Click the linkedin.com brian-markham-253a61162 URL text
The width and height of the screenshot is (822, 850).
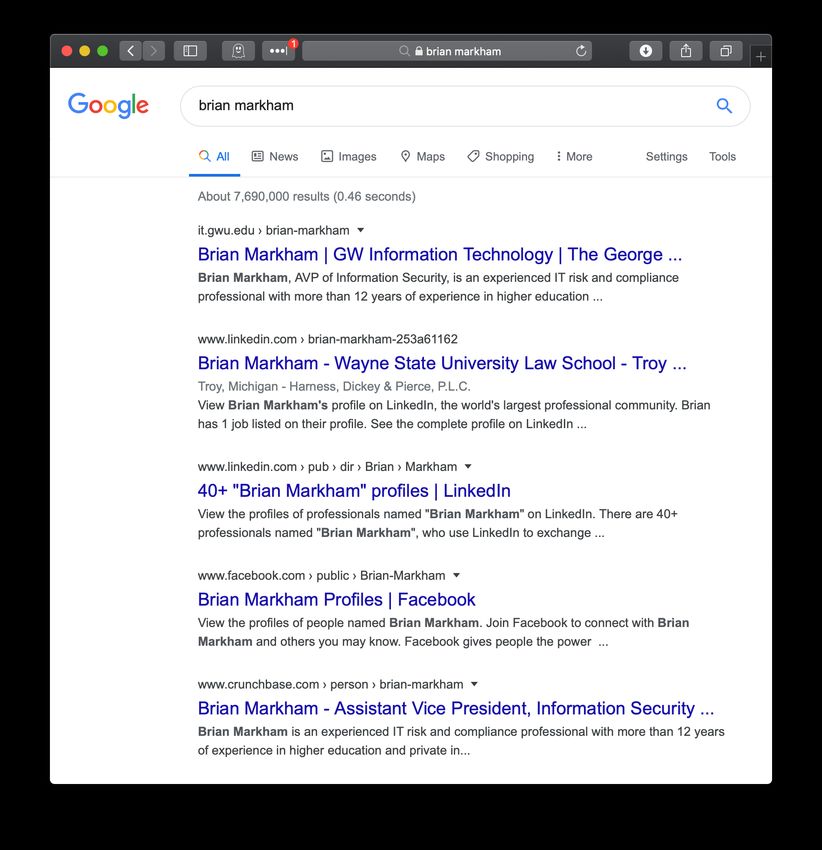(327, 339)
